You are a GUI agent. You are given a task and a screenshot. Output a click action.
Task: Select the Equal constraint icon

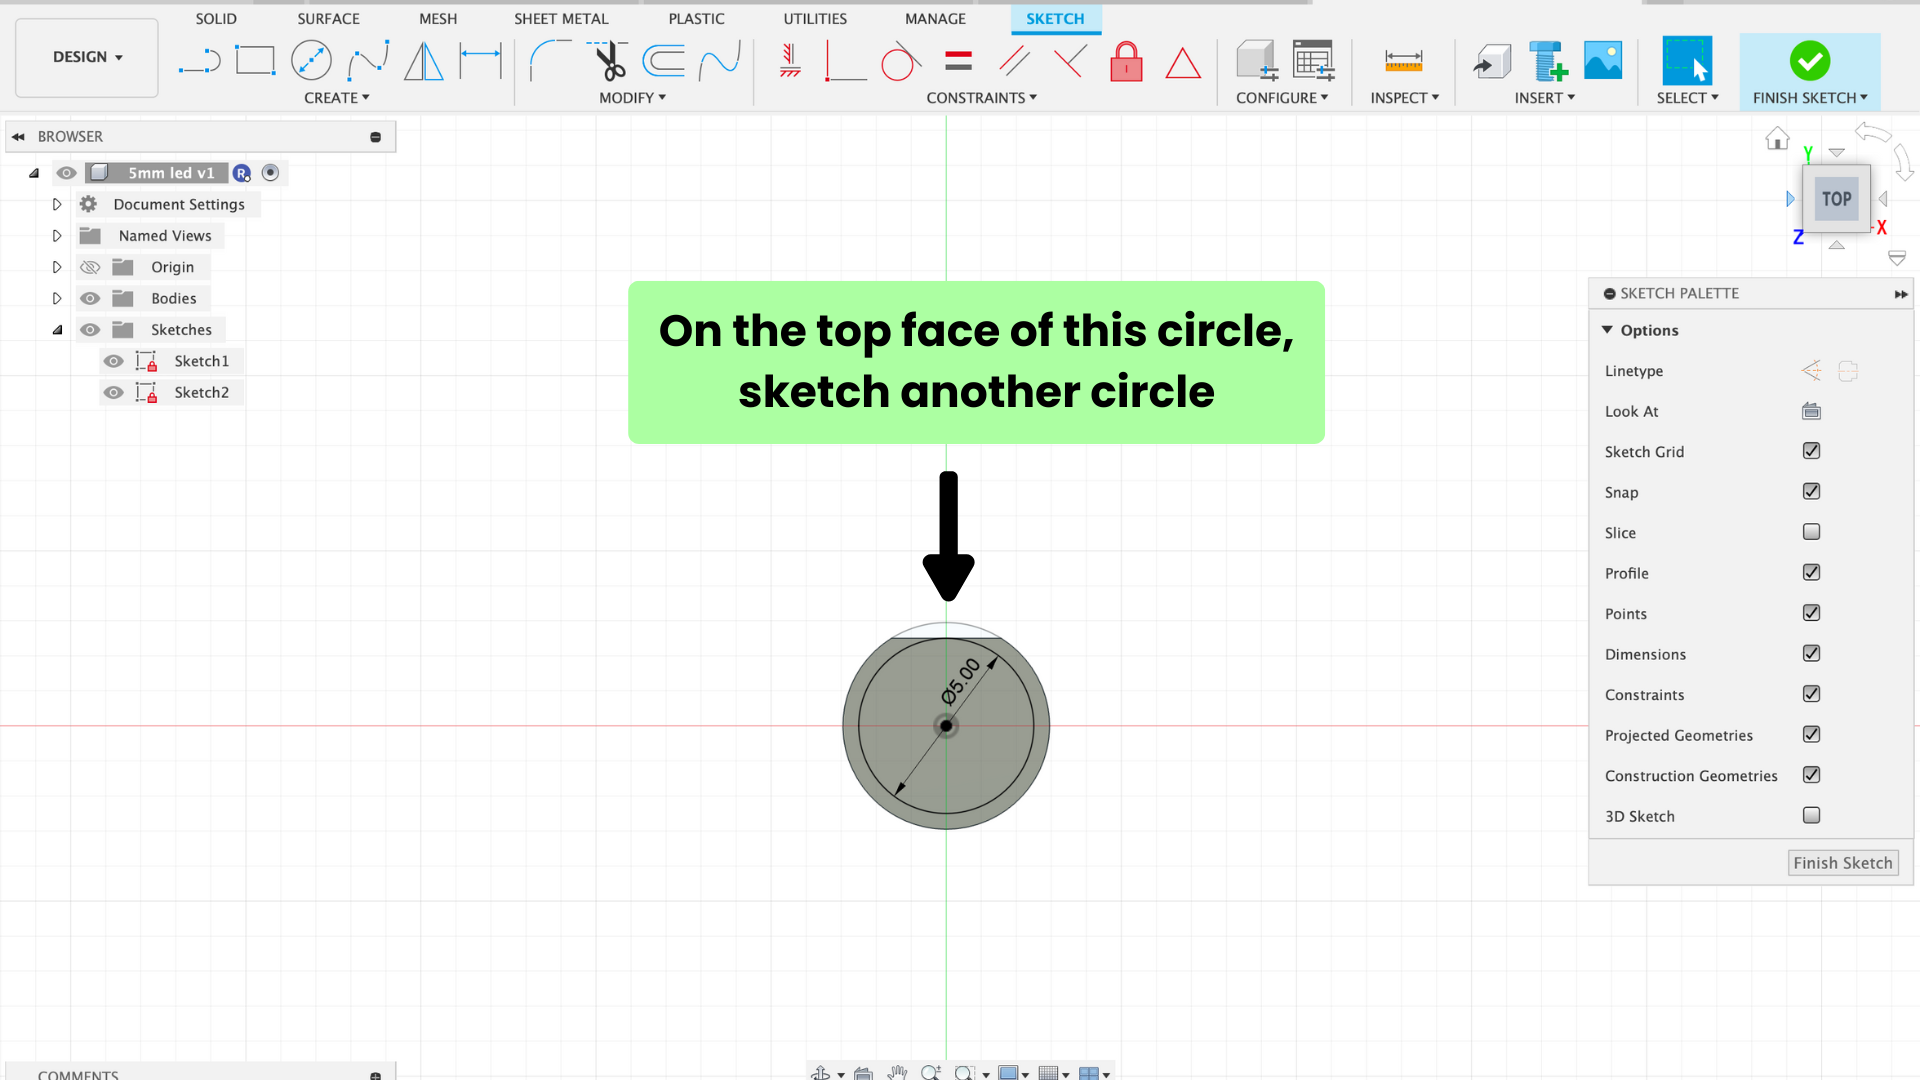point(958,61)
